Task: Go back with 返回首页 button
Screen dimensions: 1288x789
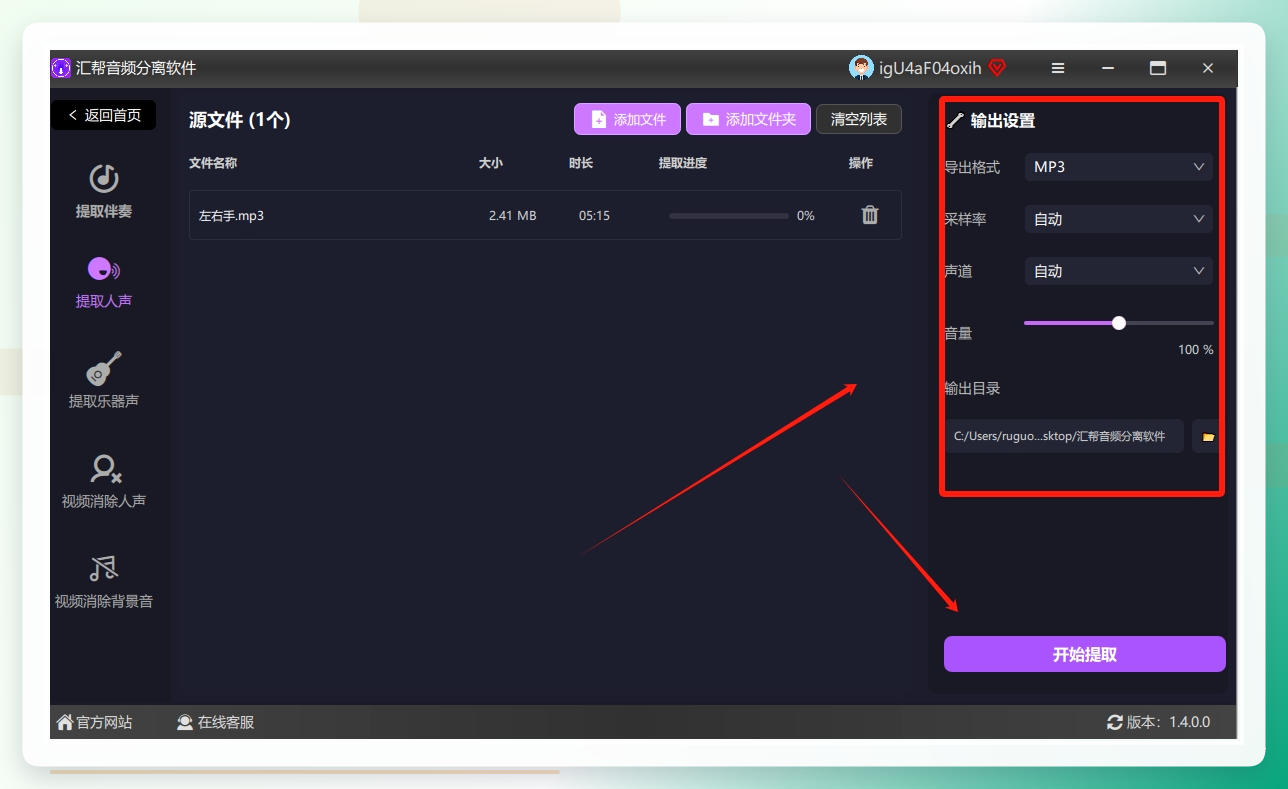Action: pos(104,115)
